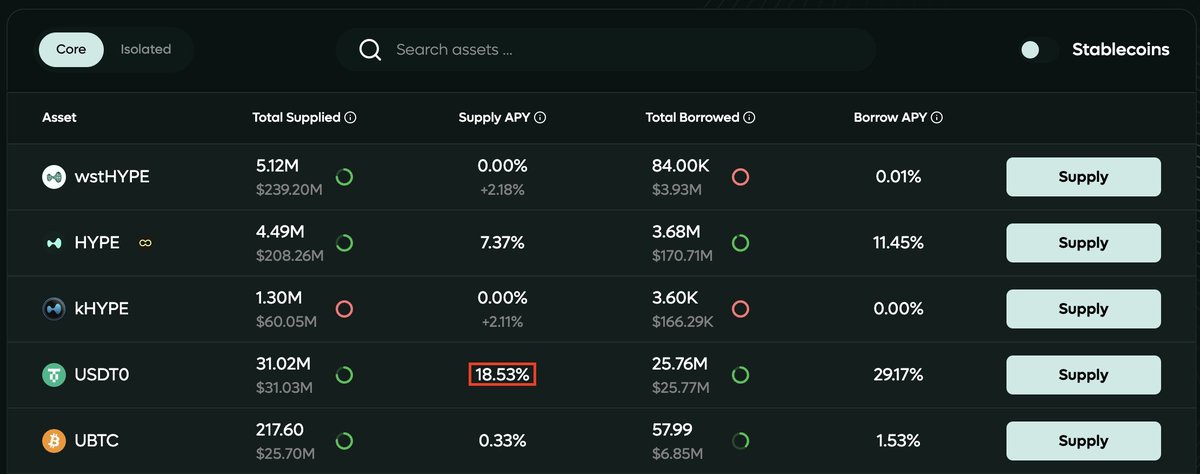Select the HYPE asset name
The image size is (1200, 474).
point(97,243)
